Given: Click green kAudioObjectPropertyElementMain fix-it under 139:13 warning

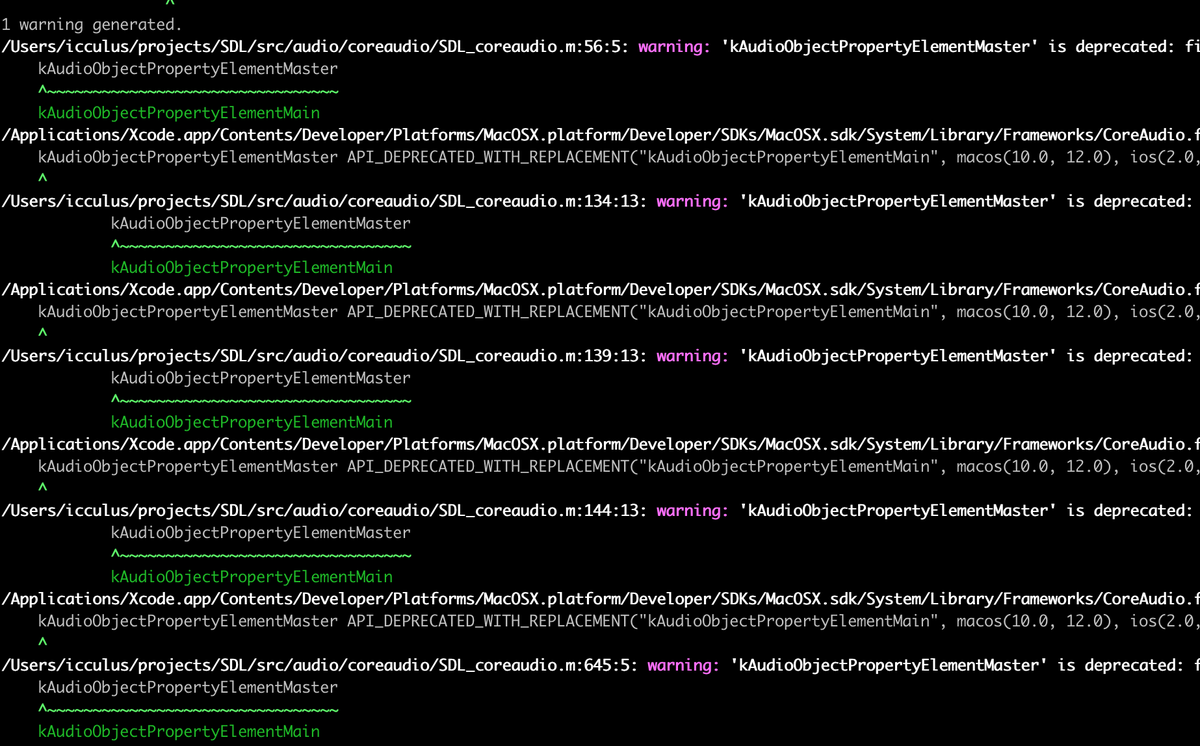Looking at the screenshot, I should [252, 422].
